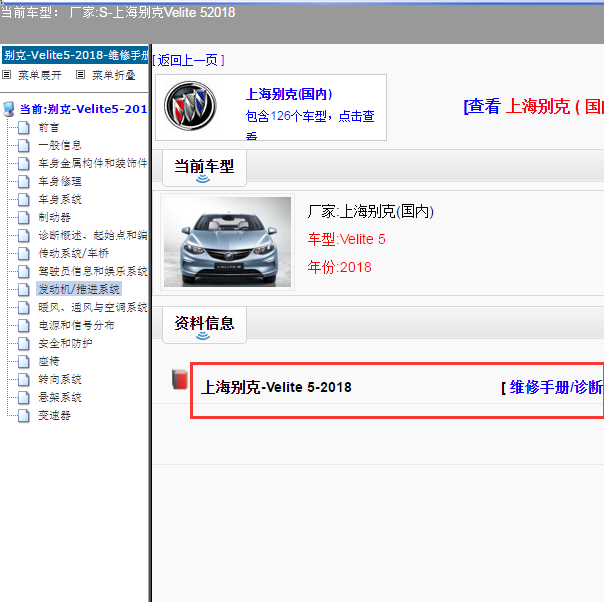The image size is (604, 602).
Task: Click the page icon next to 前言
Action: 23,127
